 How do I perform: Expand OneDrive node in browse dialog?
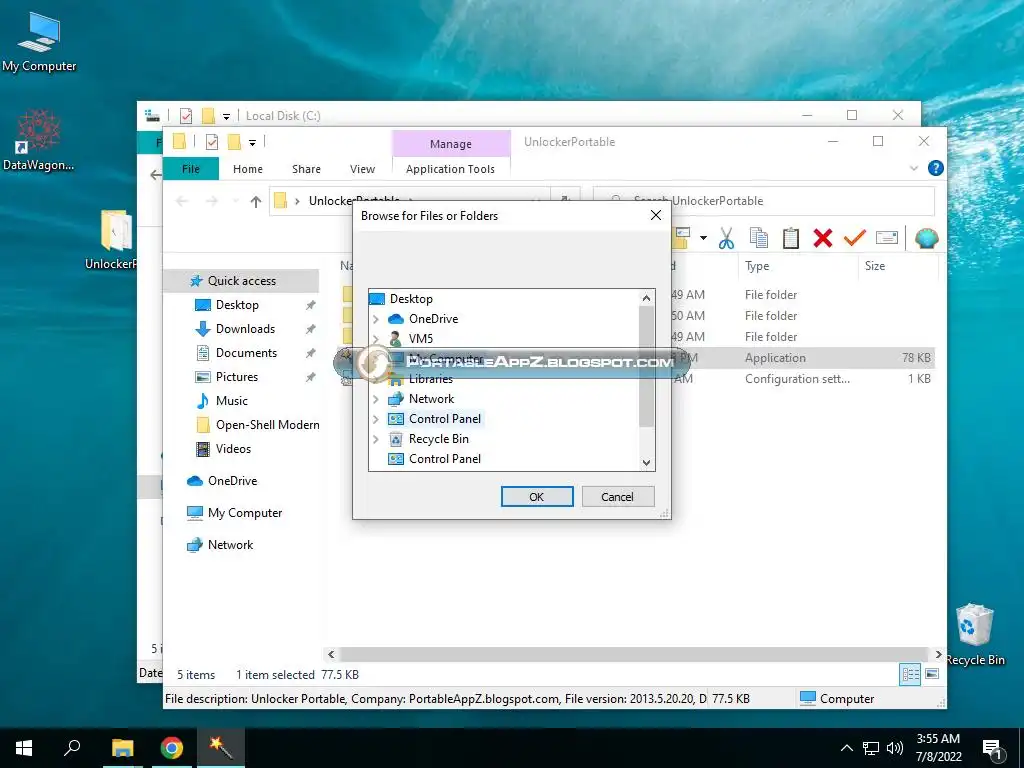point(376,319)
